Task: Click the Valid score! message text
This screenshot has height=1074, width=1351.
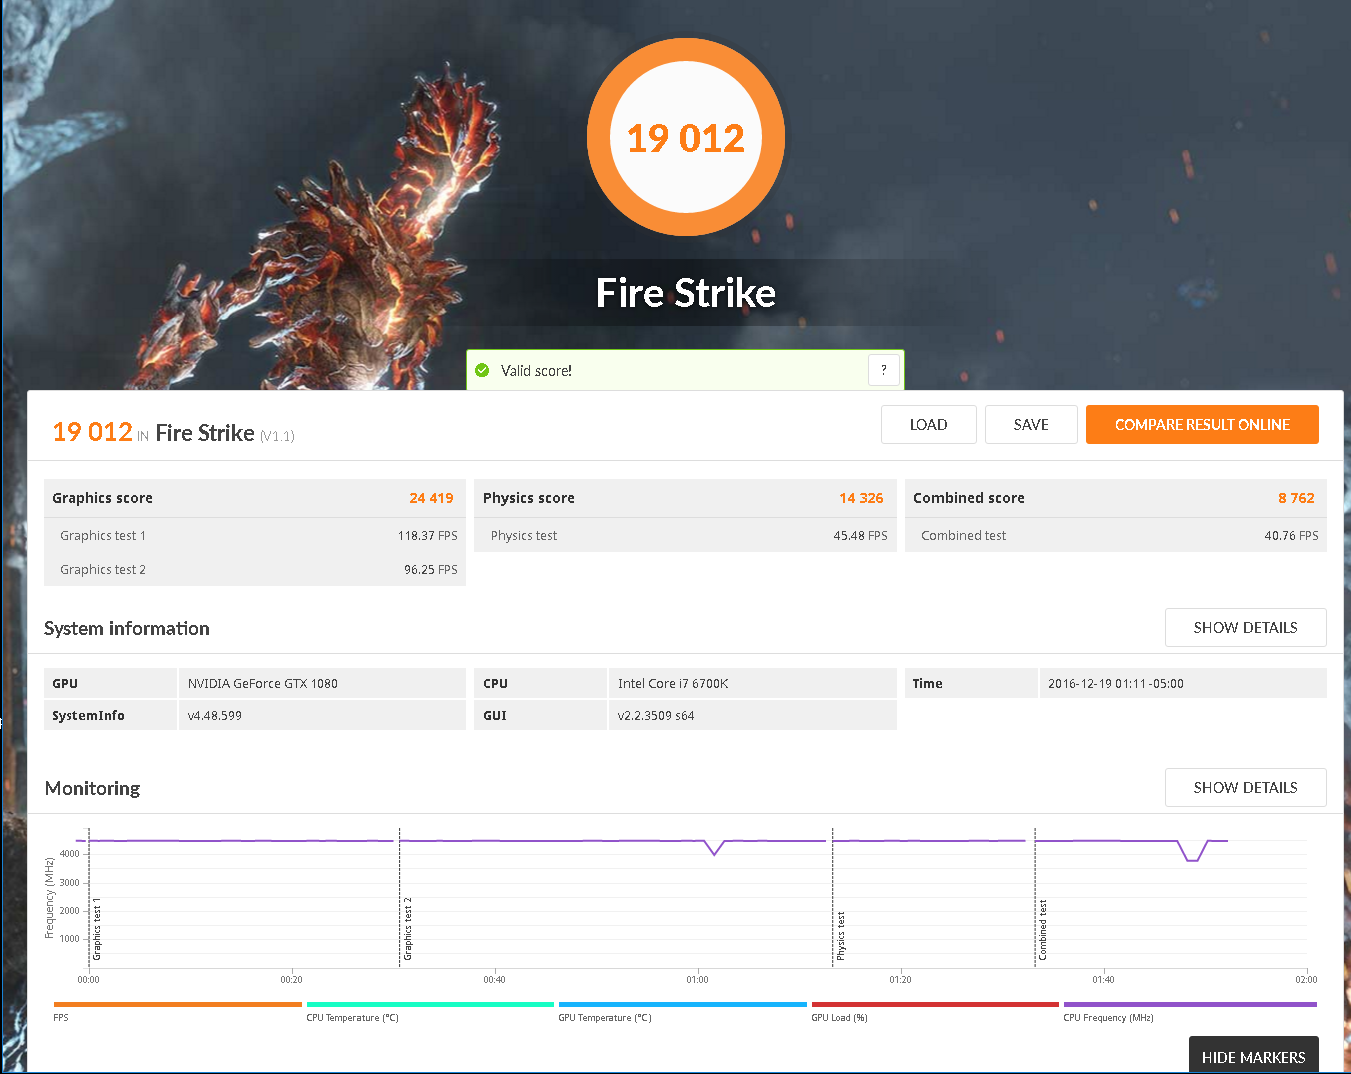Action: [x=536, y=371]
